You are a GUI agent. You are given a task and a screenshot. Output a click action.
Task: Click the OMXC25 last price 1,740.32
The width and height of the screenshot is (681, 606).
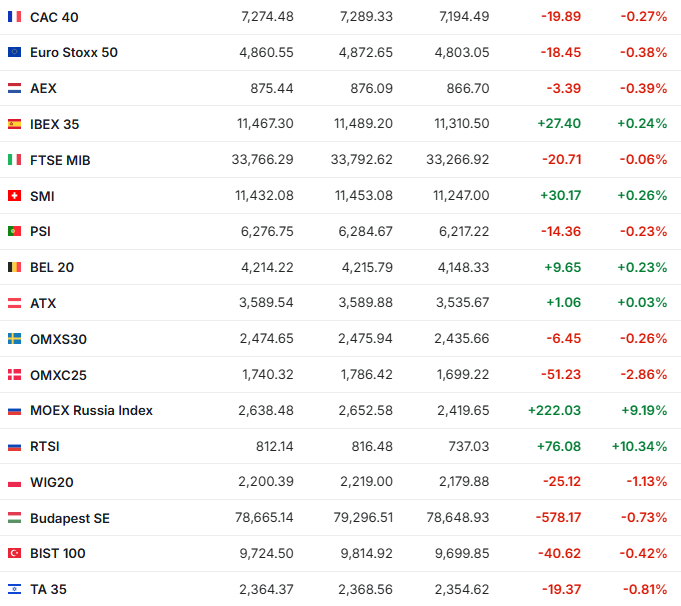coord(266,374)
